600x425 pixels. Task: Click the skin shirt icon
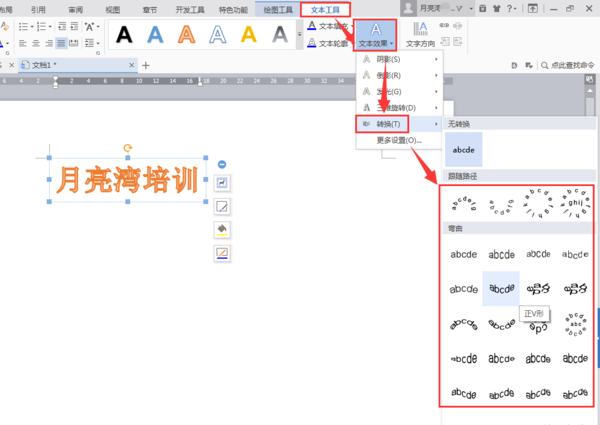tap(496, 8)
